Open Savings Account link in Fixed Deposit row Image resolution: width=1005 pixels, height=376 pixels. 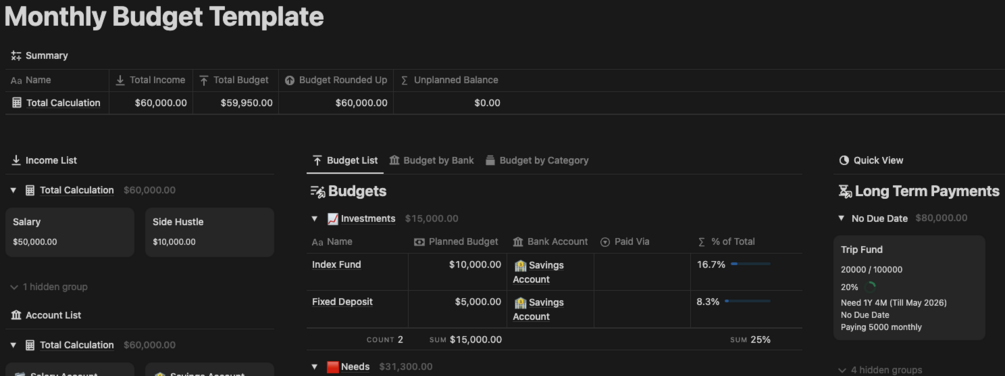point(539,309)
